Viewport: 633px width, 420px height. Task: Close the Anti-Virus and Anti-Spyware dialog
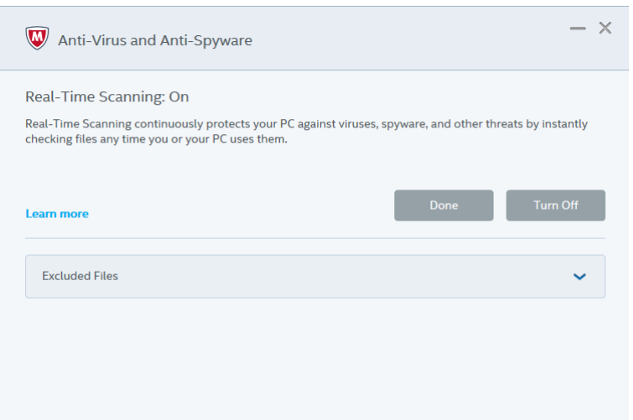coord(605,28)
